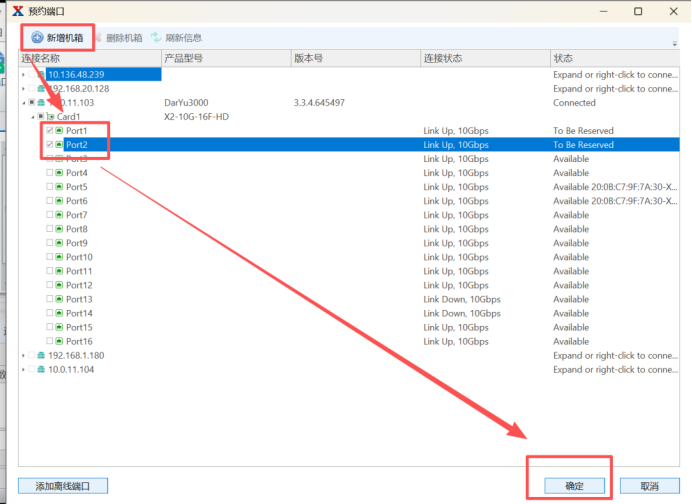Click the Connected status cell
Screen dimensions: 692x504
(574, 103)
